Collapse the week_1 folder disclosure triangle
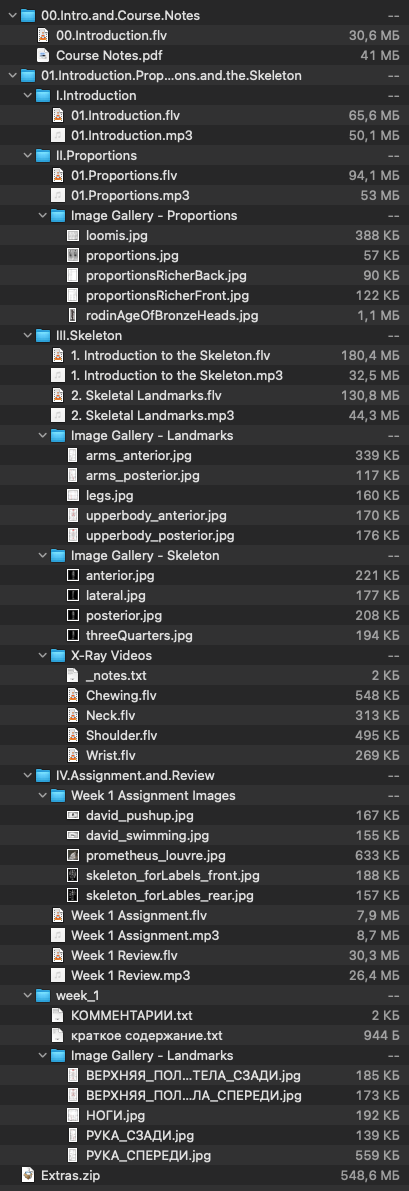This screenshot has width=409, height=1191. [x=27, y=995]
